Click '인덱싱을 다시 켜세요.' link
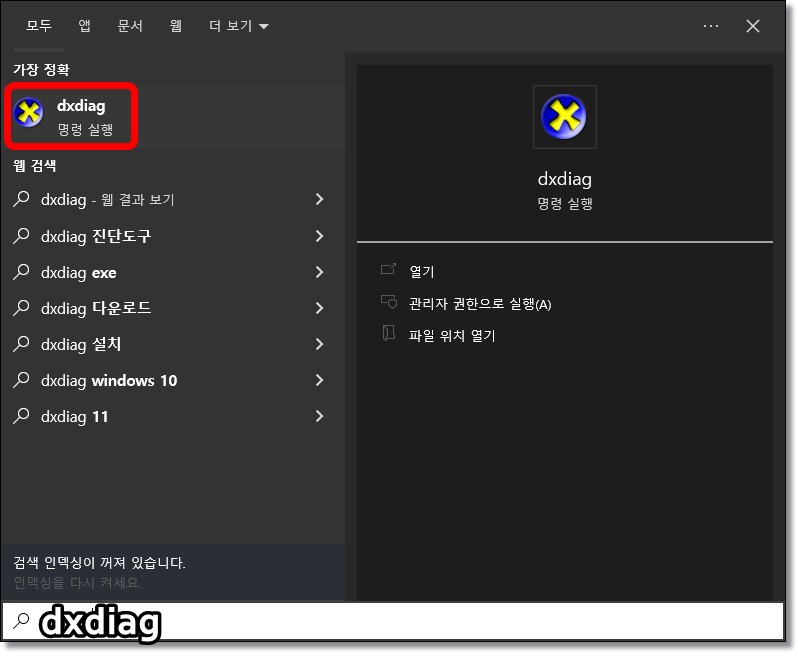 pyautogui.click(x=77, y=582)
